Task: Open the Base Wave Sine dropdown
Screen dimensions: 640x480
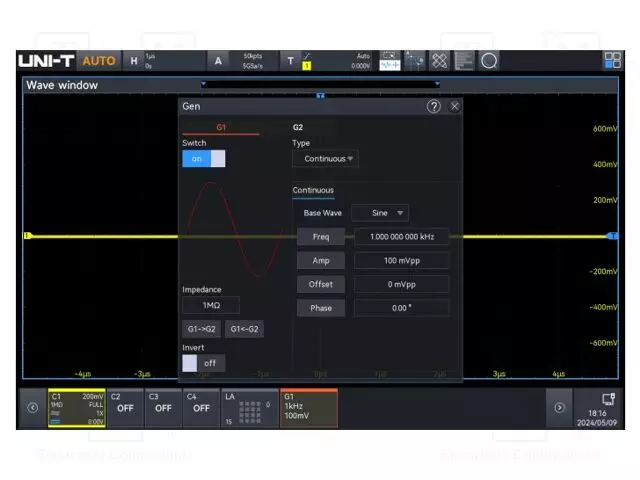Action: point(380,213)
